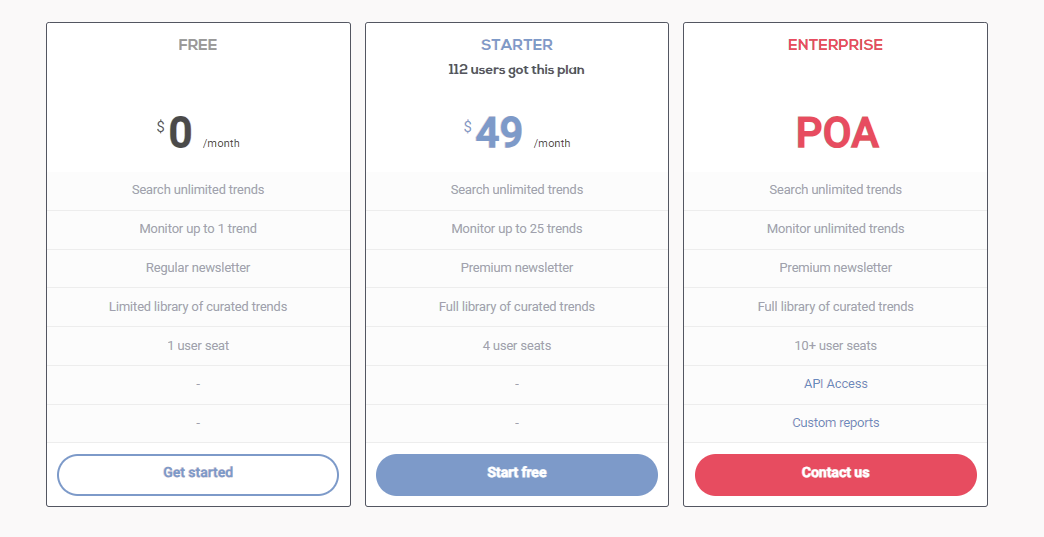Viewport: 1044px width, 537px height.
Task: Click the $0 per month price
Action: click(198, 132)
